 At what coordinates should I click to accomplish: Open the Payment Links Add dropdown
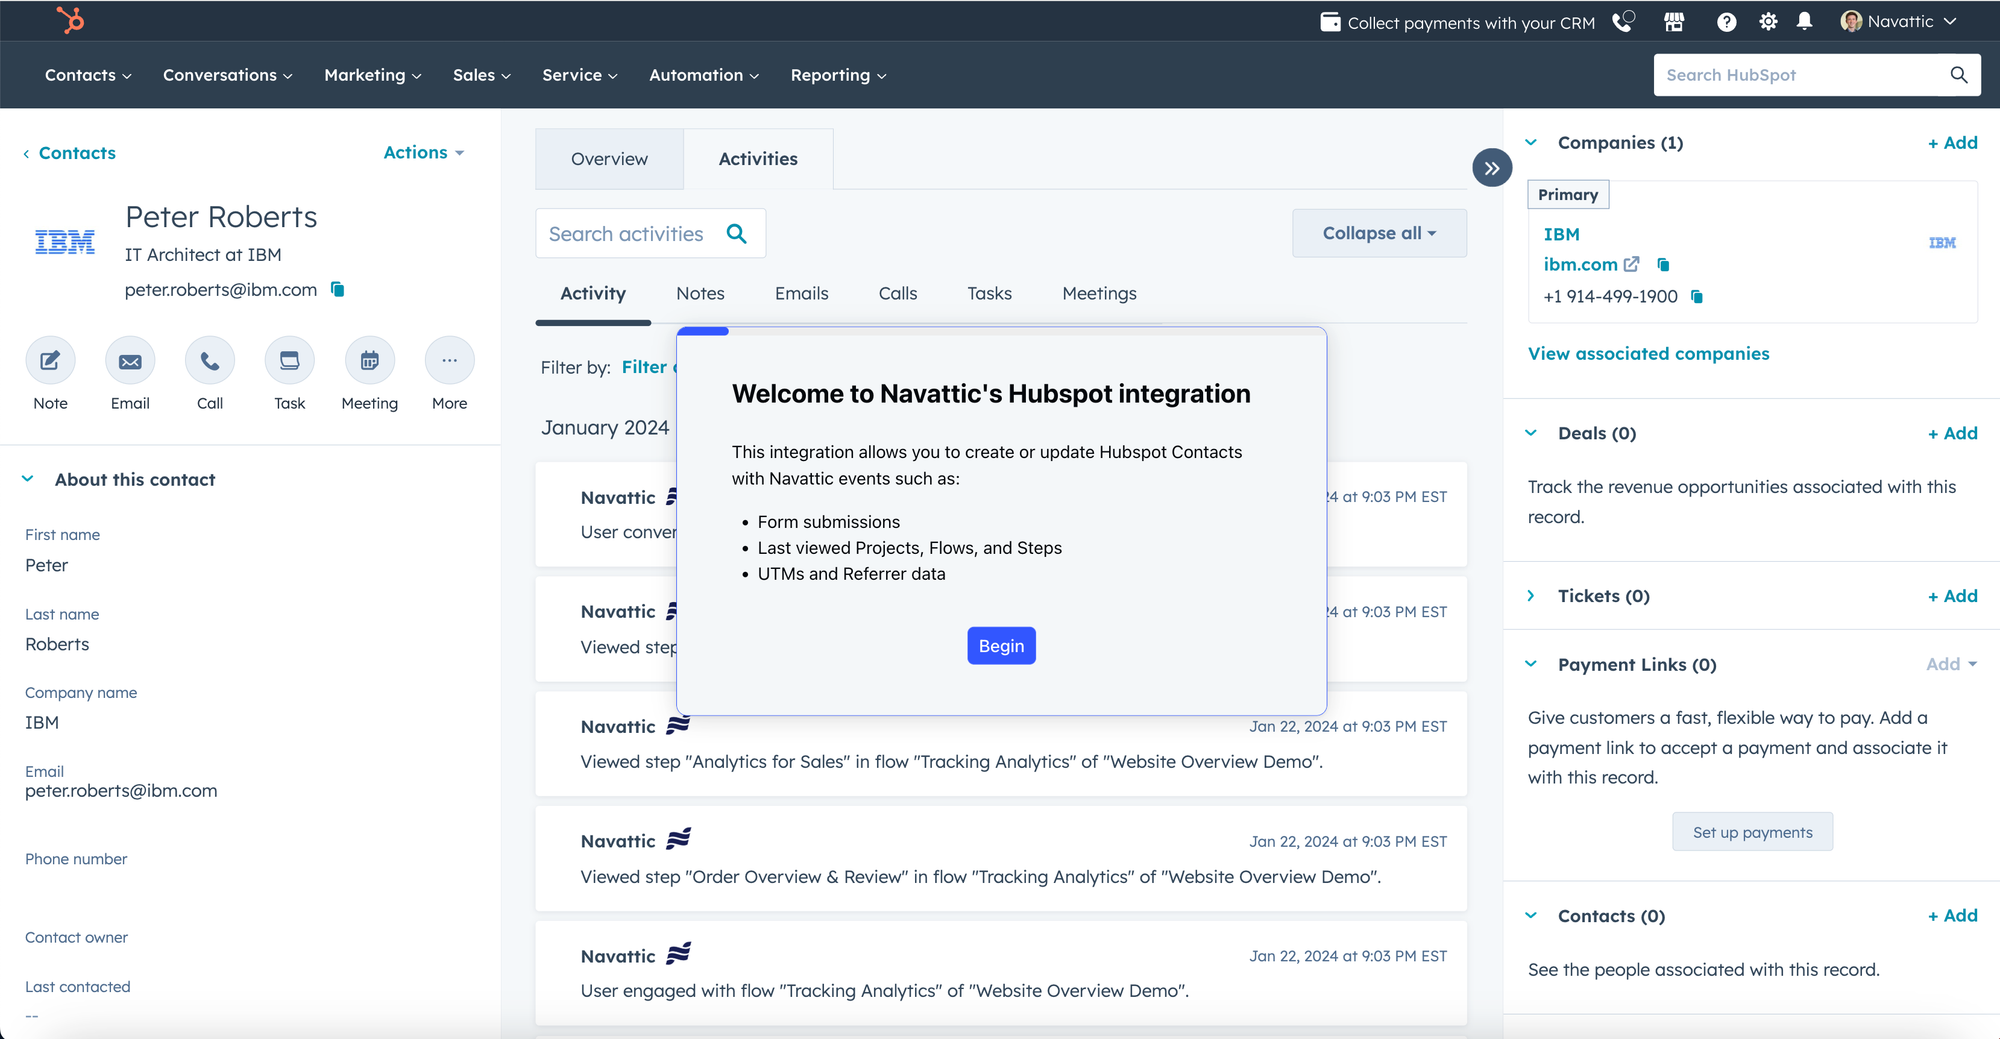point(1951,664)
